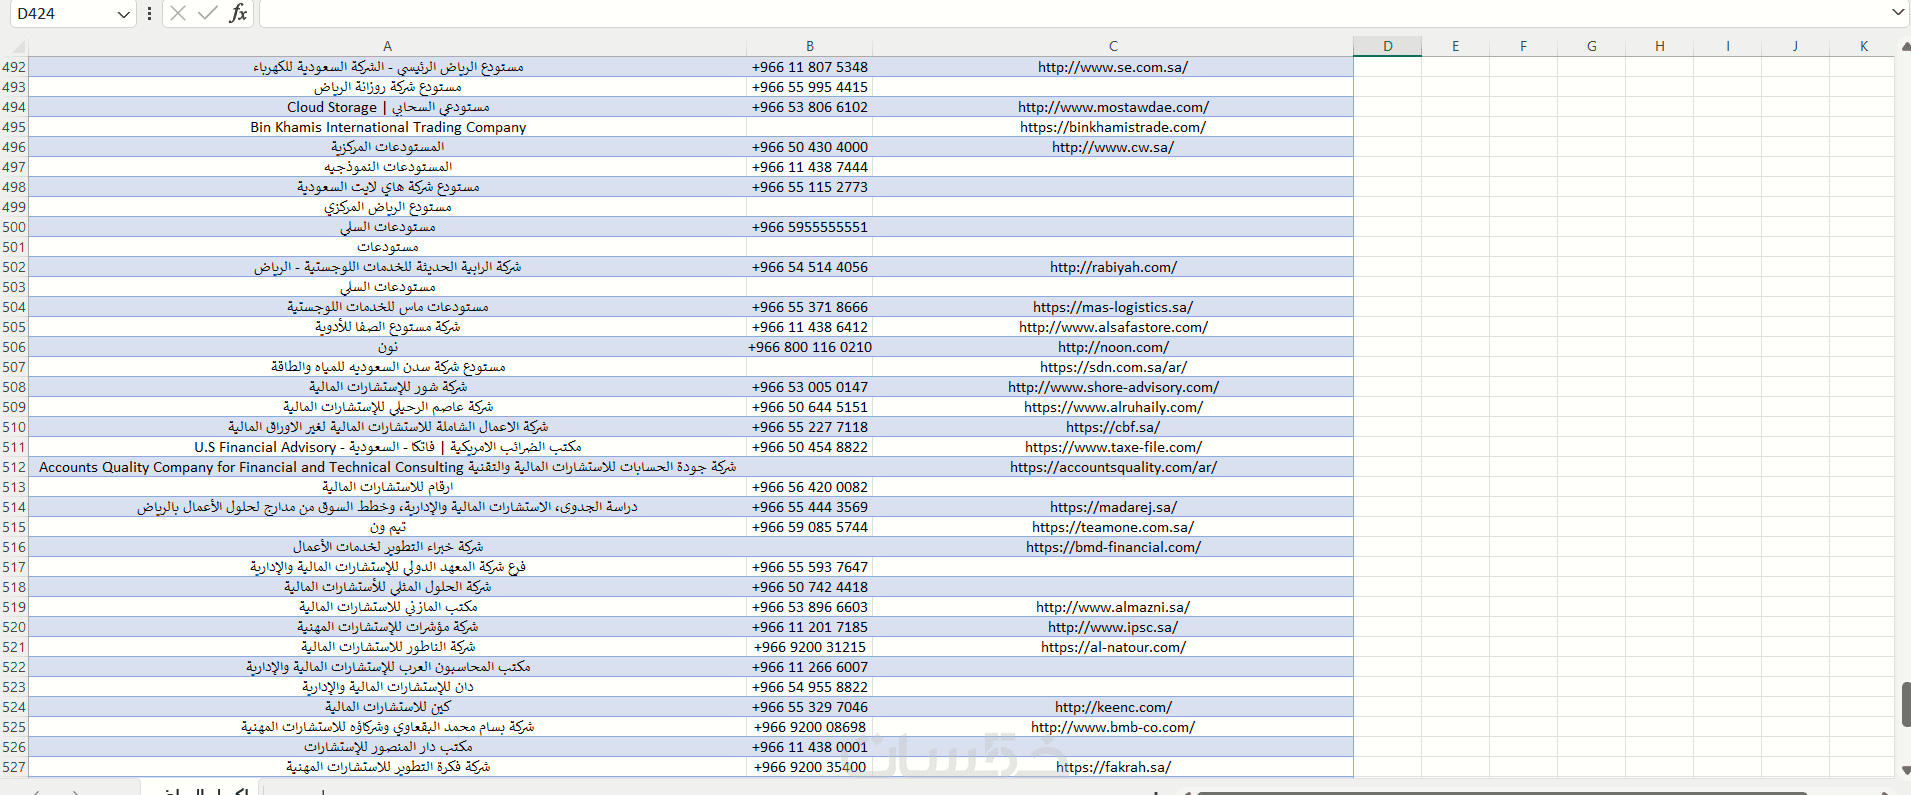This screenshot has height=795, width=1911.
Task: Select cell with phone +966 9200 31215
Action: (x=810, y=647)
